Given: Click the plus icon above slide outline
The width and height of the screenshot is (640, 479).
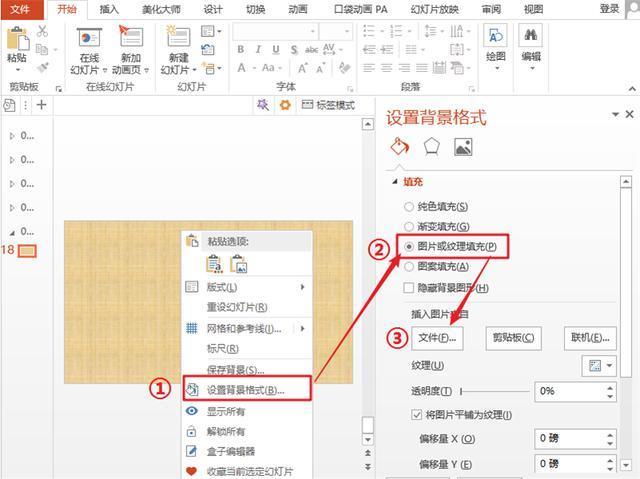Looking at the screenshot, I should (41, 105).
